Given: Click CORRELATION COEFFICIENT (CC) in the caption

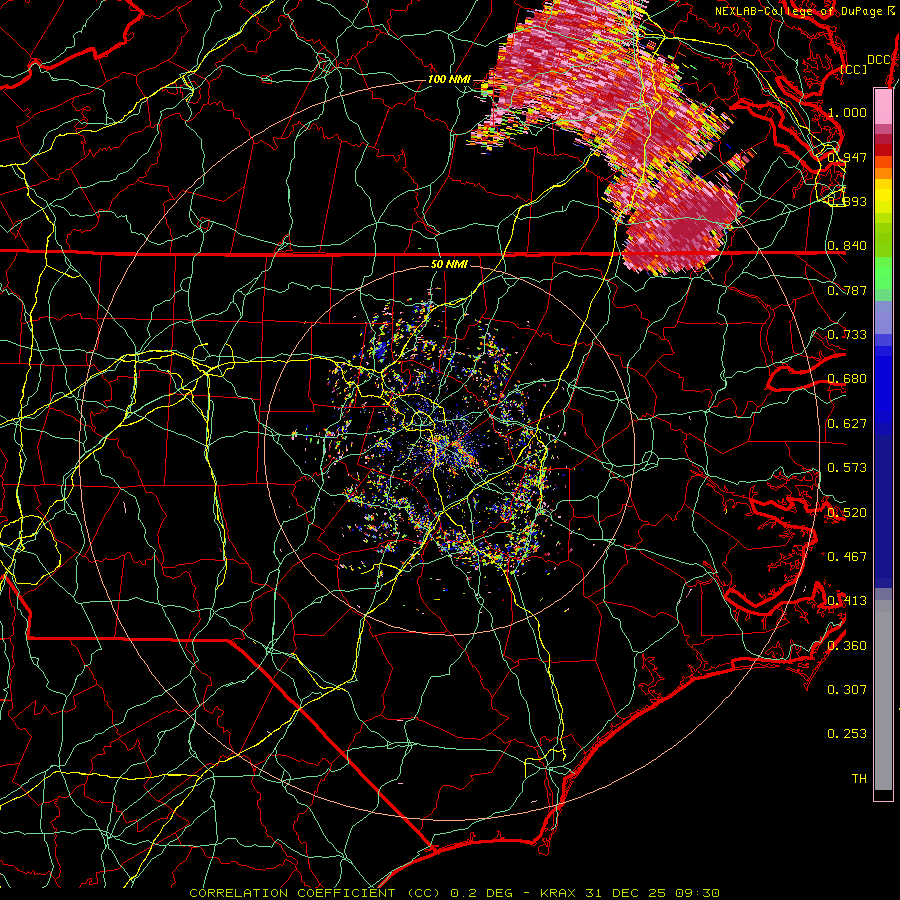Looking at the screenshot, I should [315, 893].
